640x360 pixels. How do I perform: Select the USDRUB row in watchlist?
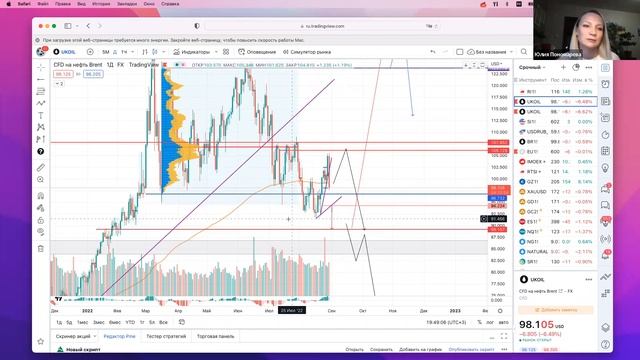[x=556, y=131]
